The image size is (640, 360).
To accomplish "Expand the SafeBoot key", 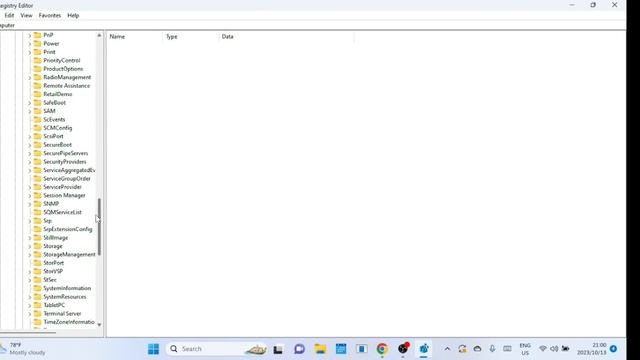I will (x=29, y=103).
